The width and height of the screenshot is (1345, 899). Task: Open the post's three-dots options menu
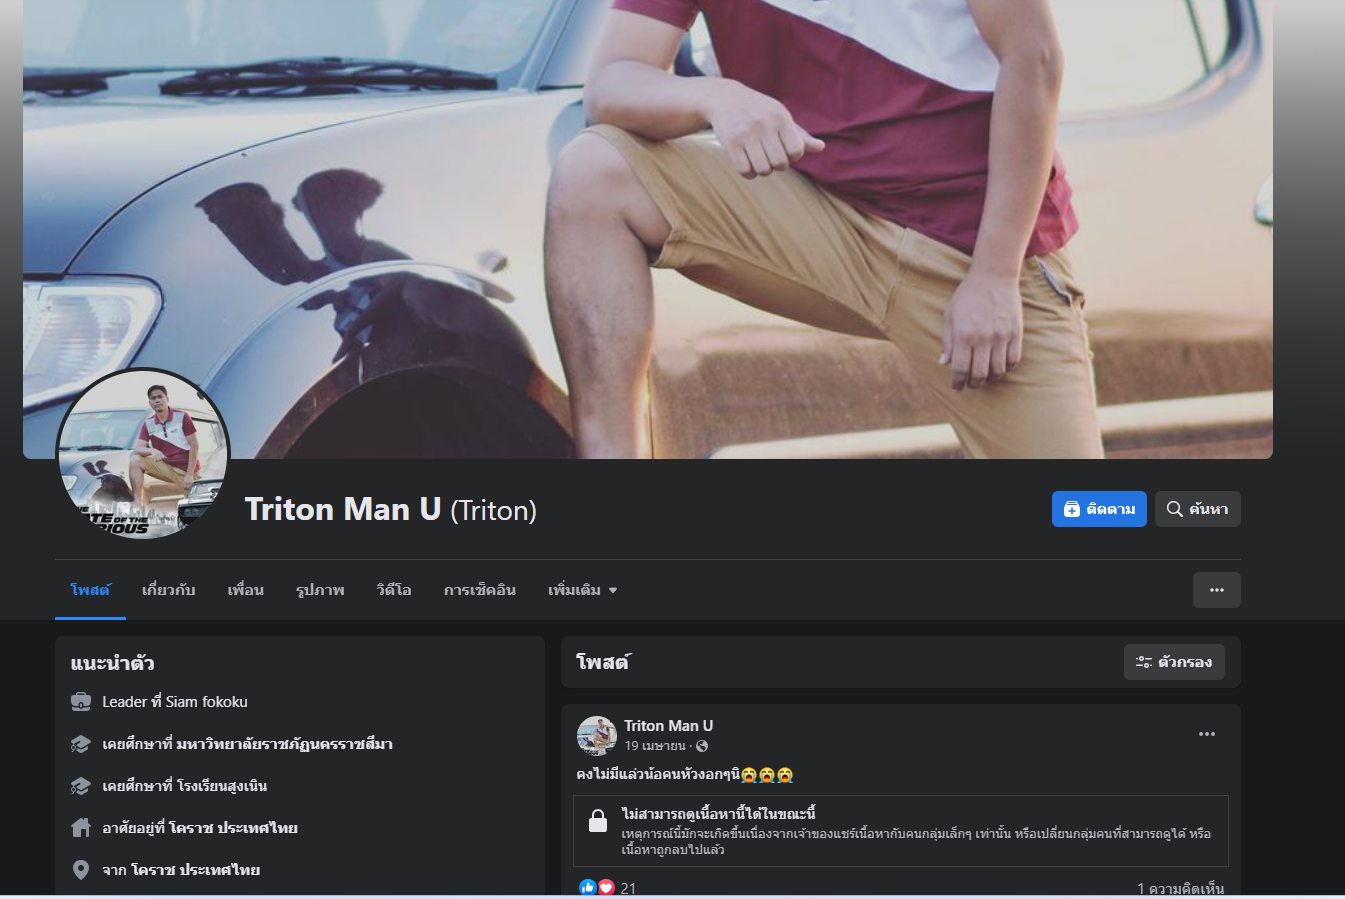1206,734
